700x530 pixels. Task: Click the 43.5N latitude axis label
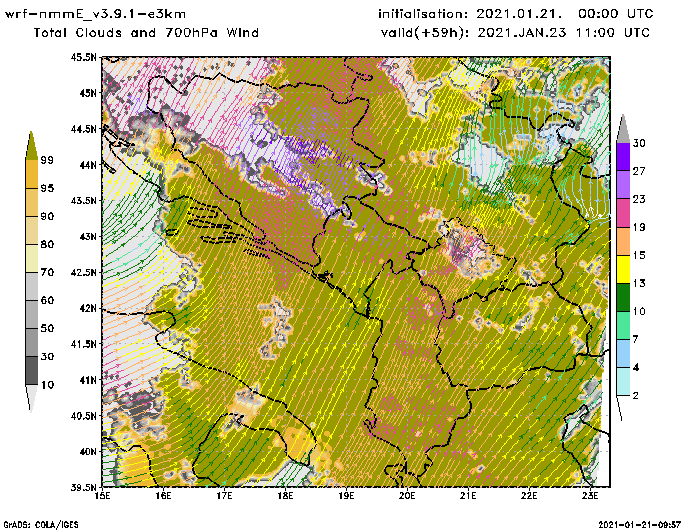coord(83,200)
